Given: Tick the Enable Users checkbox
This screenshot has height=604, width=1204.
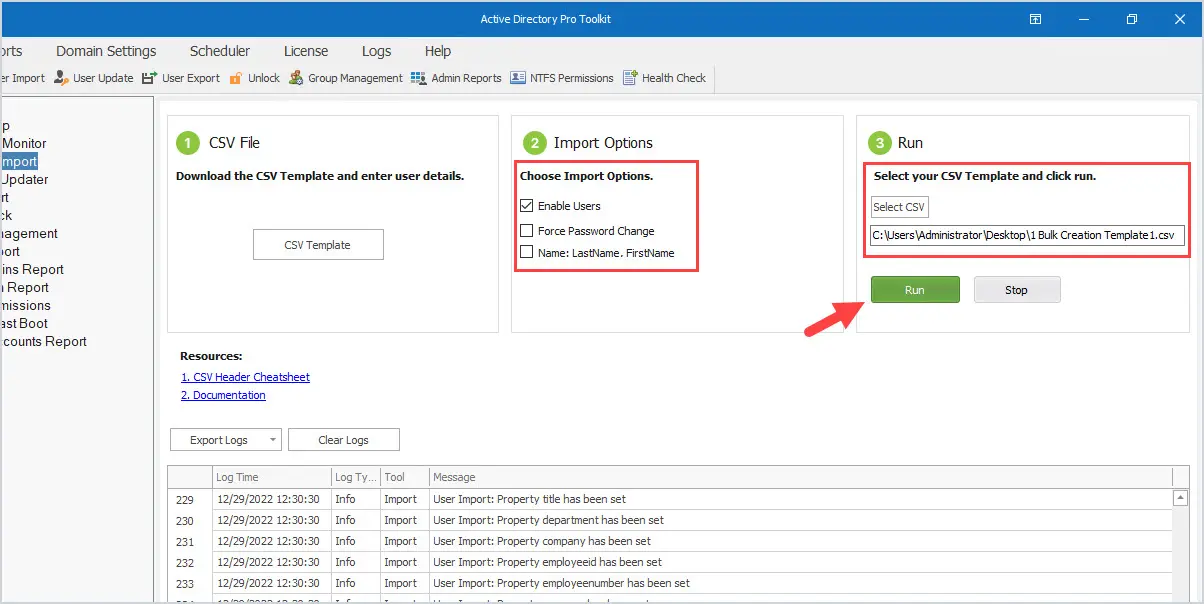Looking at the screenshot, I should click(x=527, y=206).
